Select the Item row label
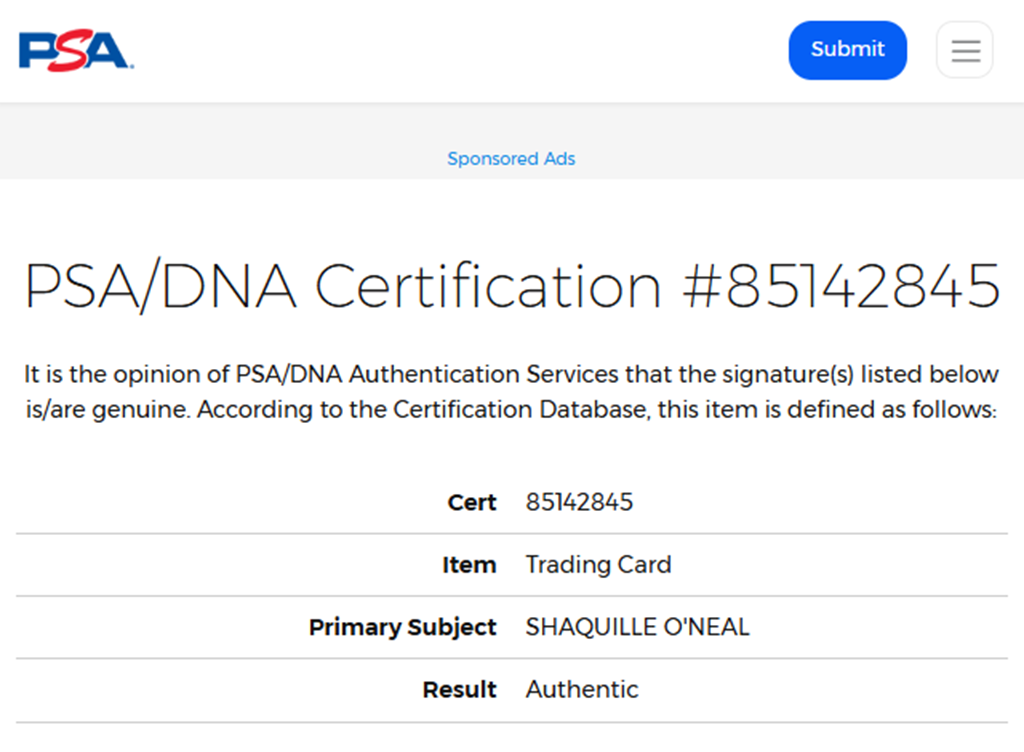1024x752 pixels. 469,565
